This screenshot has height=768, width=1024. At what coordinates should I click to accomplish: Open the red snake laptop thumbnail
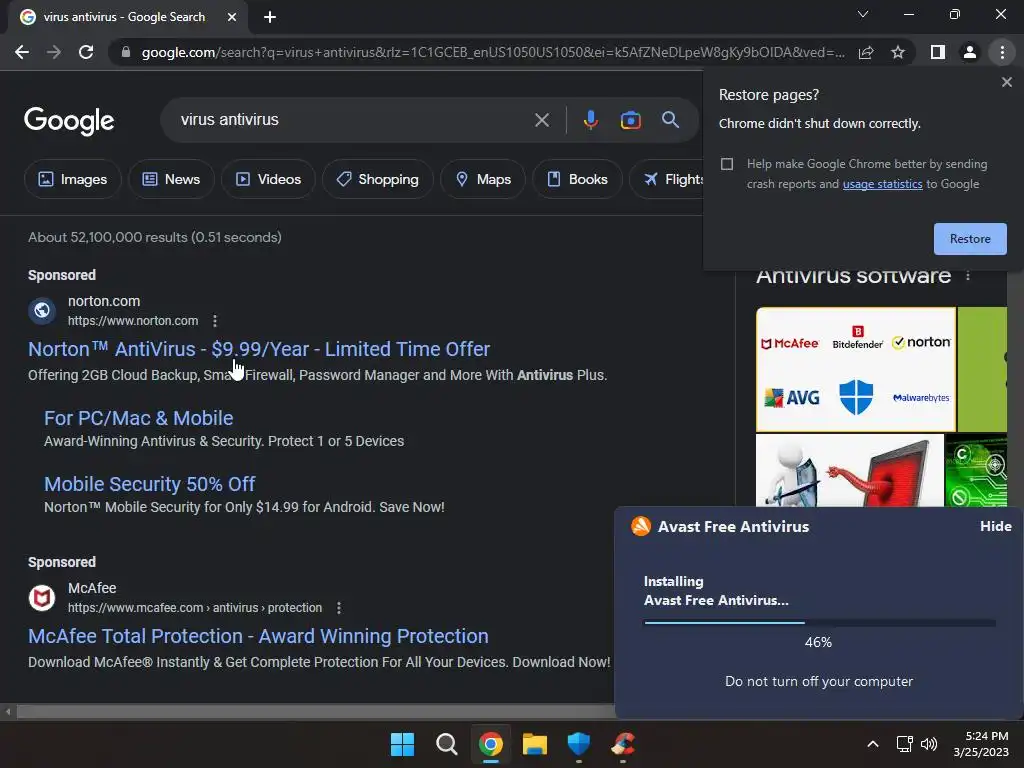[x=850, y=471]
